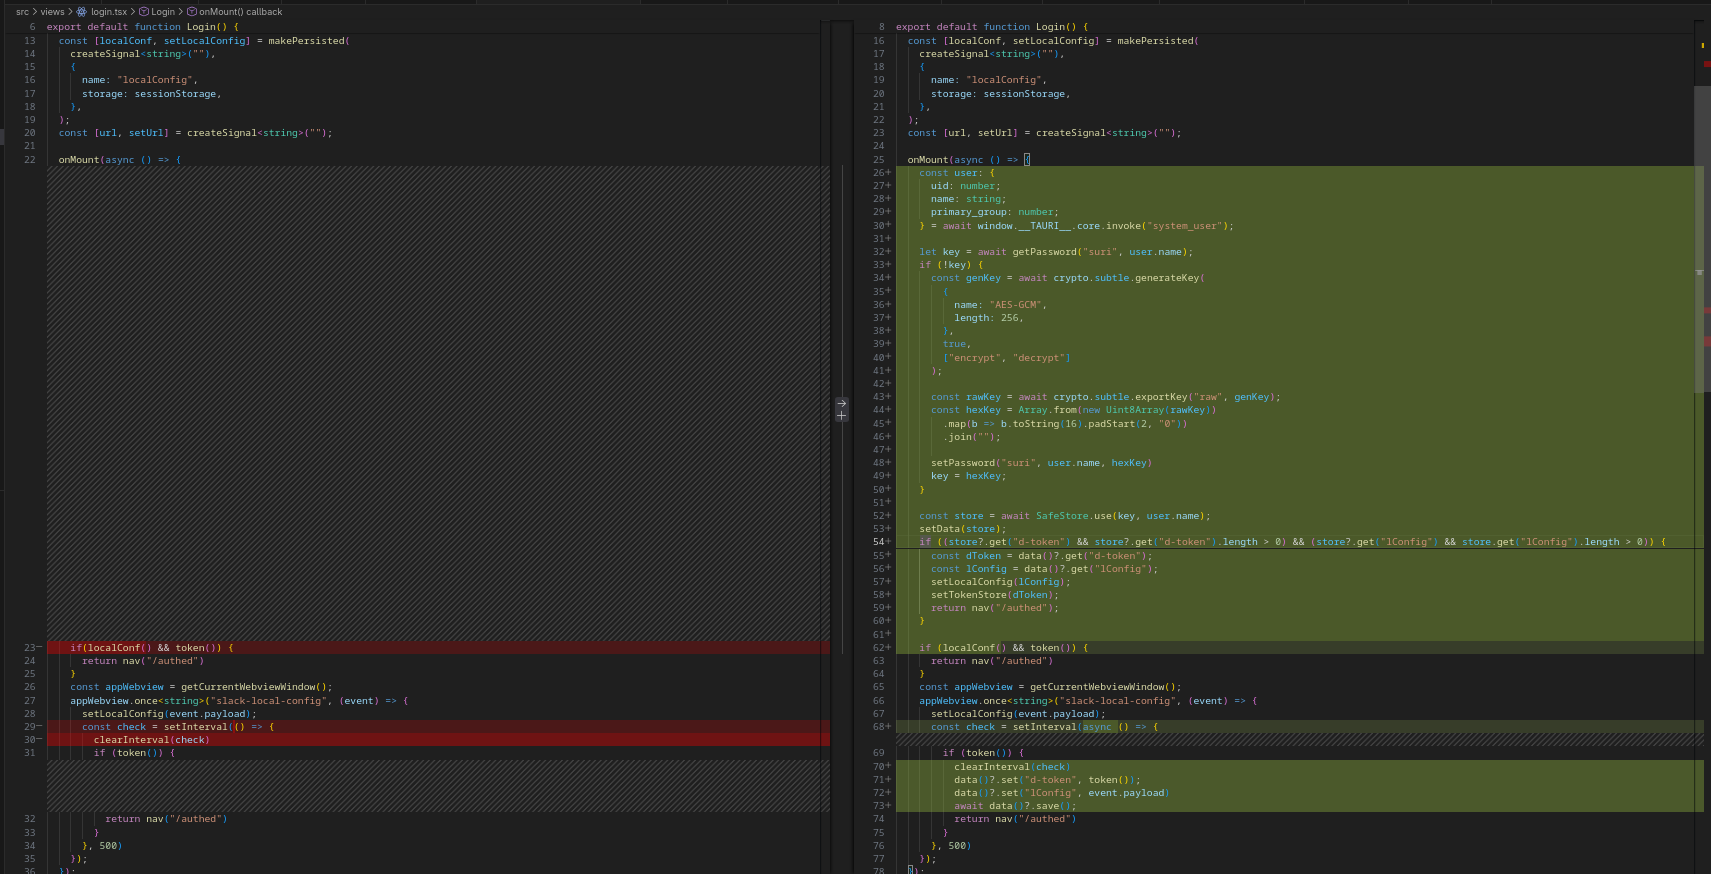Image resolution: width=1711 pixels, height=874 pixels.
Task: Click removed line number 23 in left pane
Action: 30,648
